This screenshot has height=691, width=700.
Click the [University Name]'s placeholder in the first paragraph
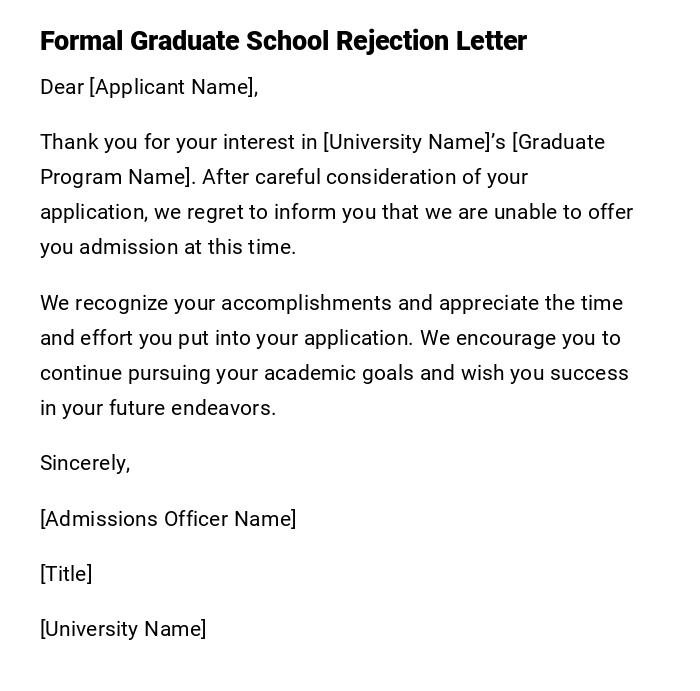(414, 142)
